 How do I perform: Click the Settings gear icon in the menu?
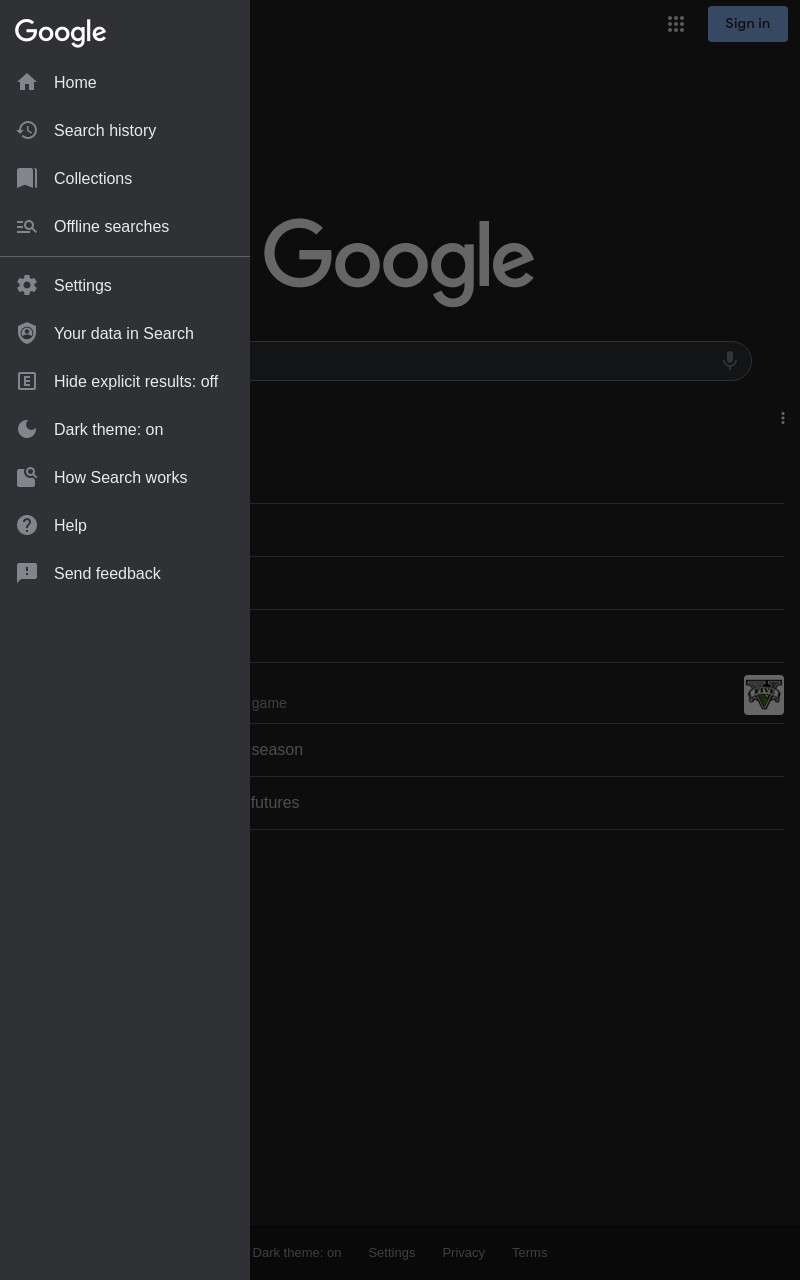pos(27,285)
